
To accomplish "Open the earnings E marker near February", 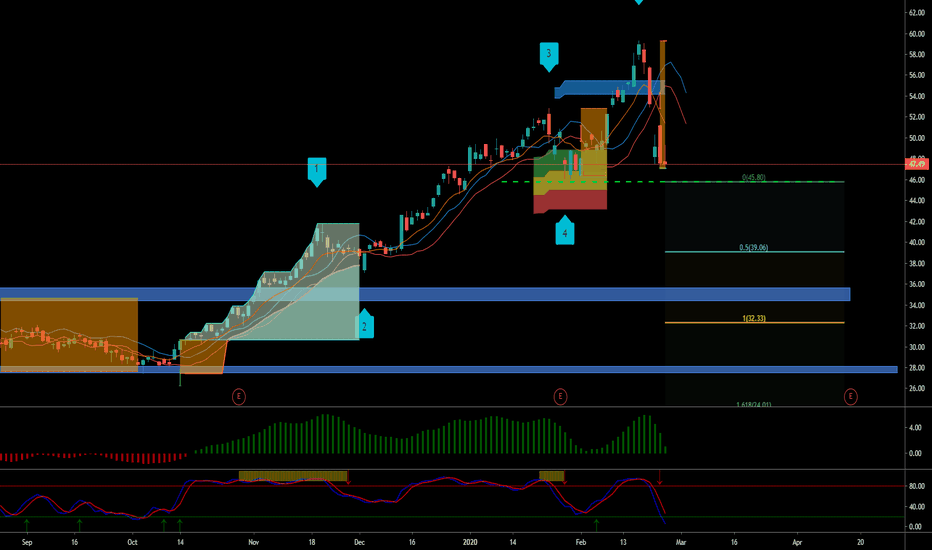I will pos(560,396).
